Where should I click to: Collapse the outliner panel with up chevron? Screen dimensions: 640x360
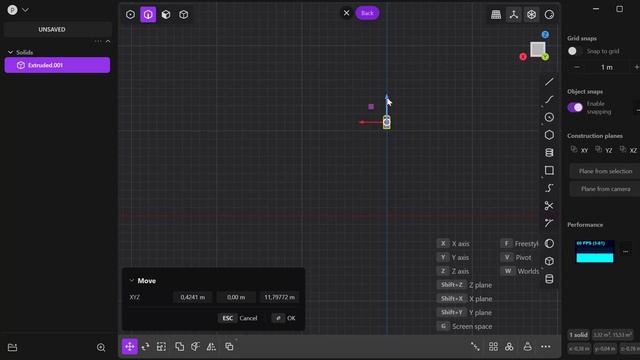pos(108,41)
